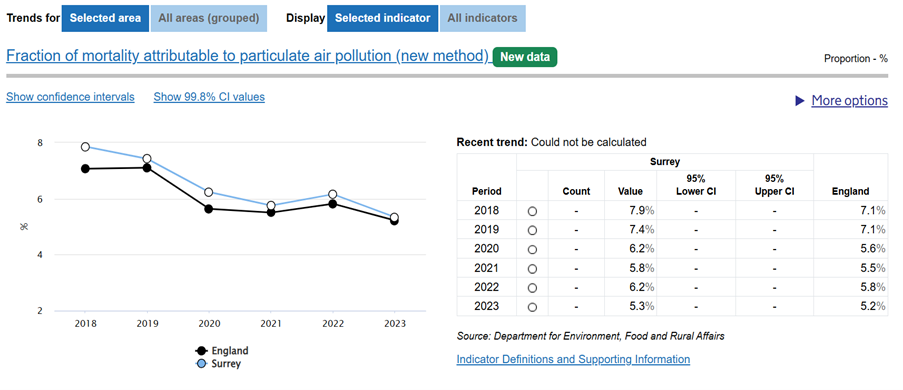Image resolution: width=903 pixels, height=390 pixels.
Task: Show 99.8% CI values
Action: point(209,97)
